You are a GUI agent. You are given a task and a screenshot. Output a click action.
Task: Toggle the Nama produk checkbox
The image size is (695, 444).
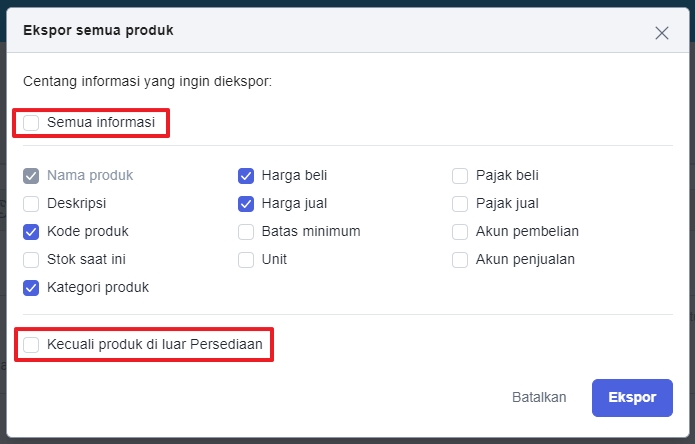pos(32,176)
